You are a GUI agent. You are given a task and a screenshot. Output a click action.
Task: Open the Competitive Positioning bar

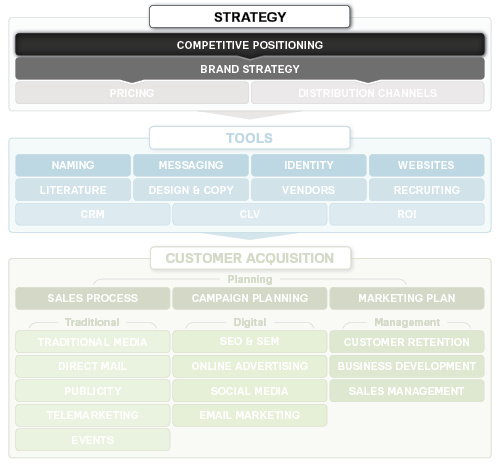click(250, 44)
